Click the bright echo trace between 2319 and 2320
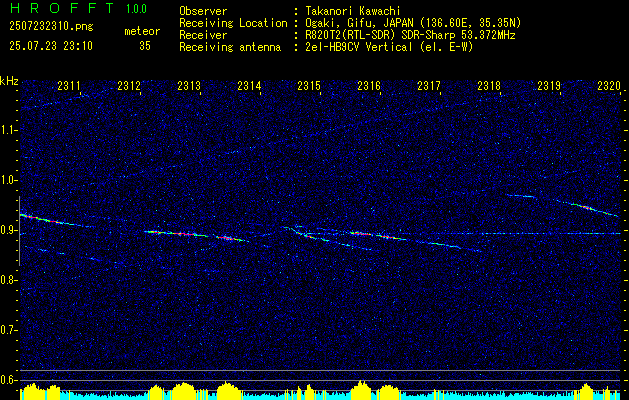 586,208
